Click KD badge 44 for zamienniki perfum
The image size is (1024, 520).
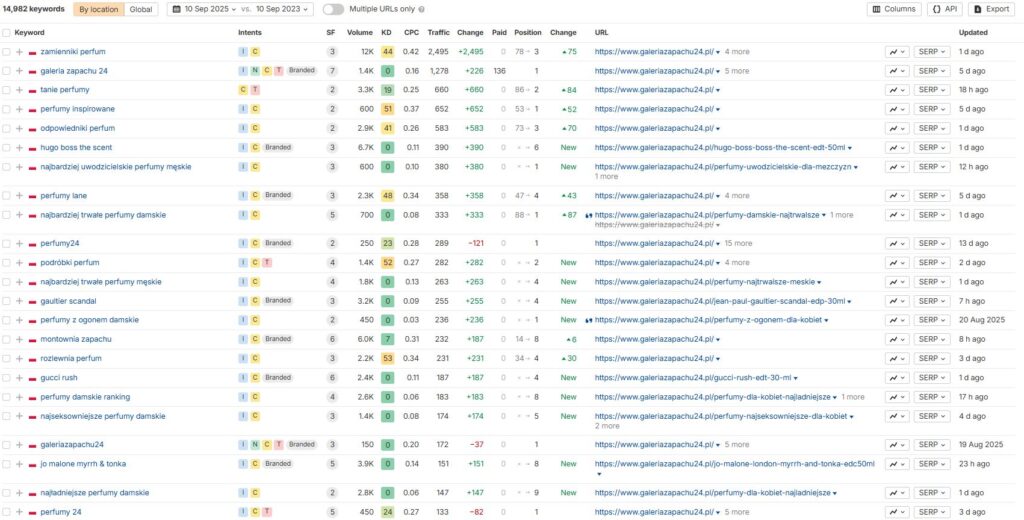coord(388,52)
